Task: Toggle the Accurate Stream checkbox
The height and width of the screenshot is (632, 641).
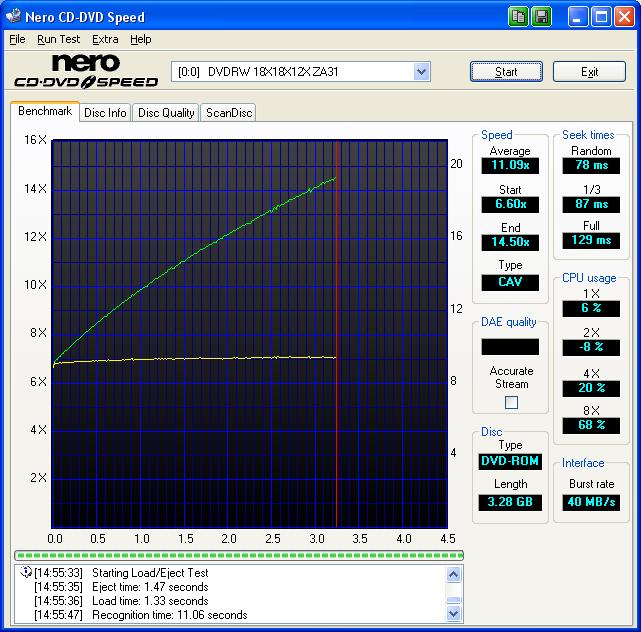Action: (511, 403)
